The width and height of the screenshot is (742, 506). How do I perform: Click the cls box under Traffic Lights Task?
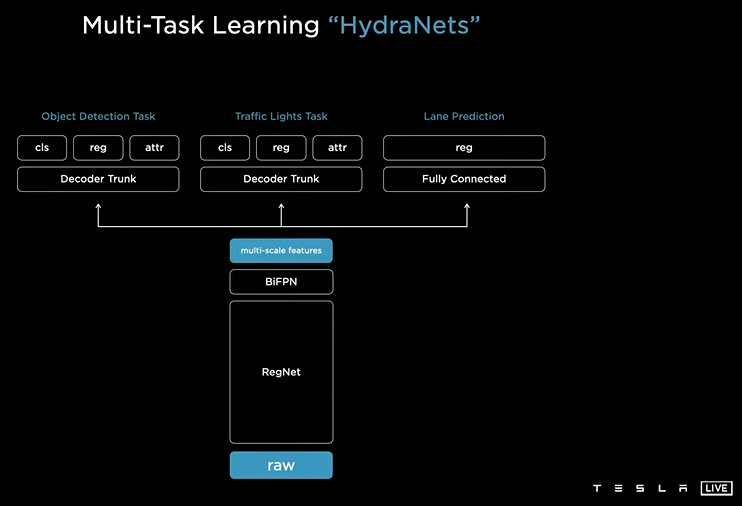(225, 148)
